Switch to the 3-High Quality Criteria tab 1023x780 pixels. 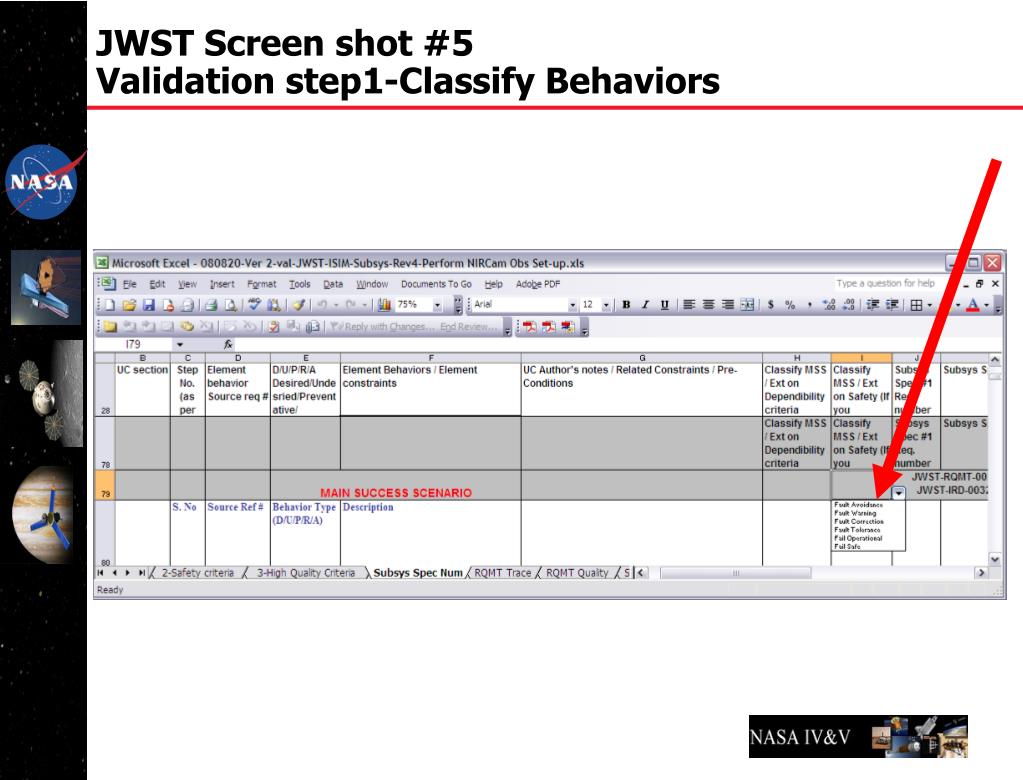tap(306, 573)
